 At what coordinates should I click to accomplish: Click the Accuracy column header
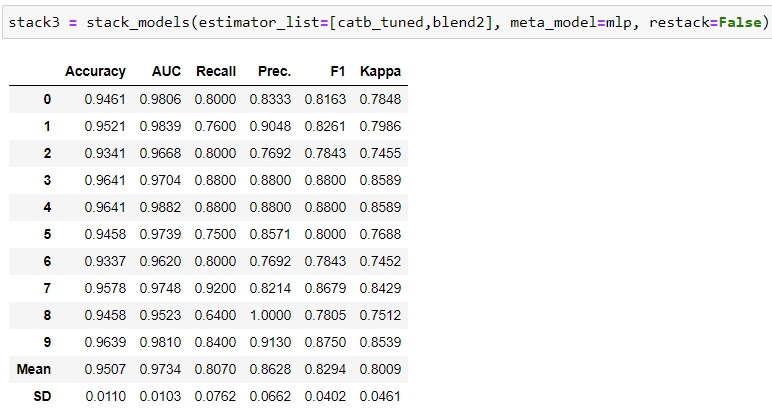pos(95,72)
